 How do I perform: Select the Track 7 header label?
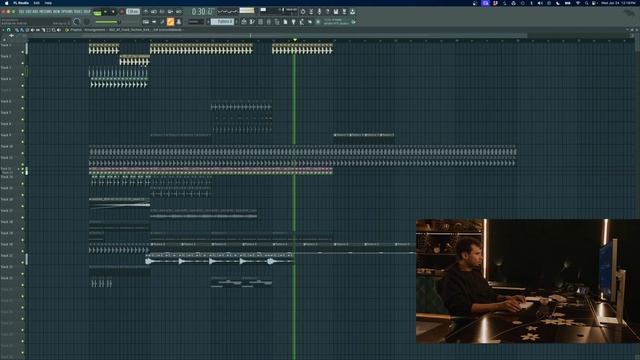(6, 112)
